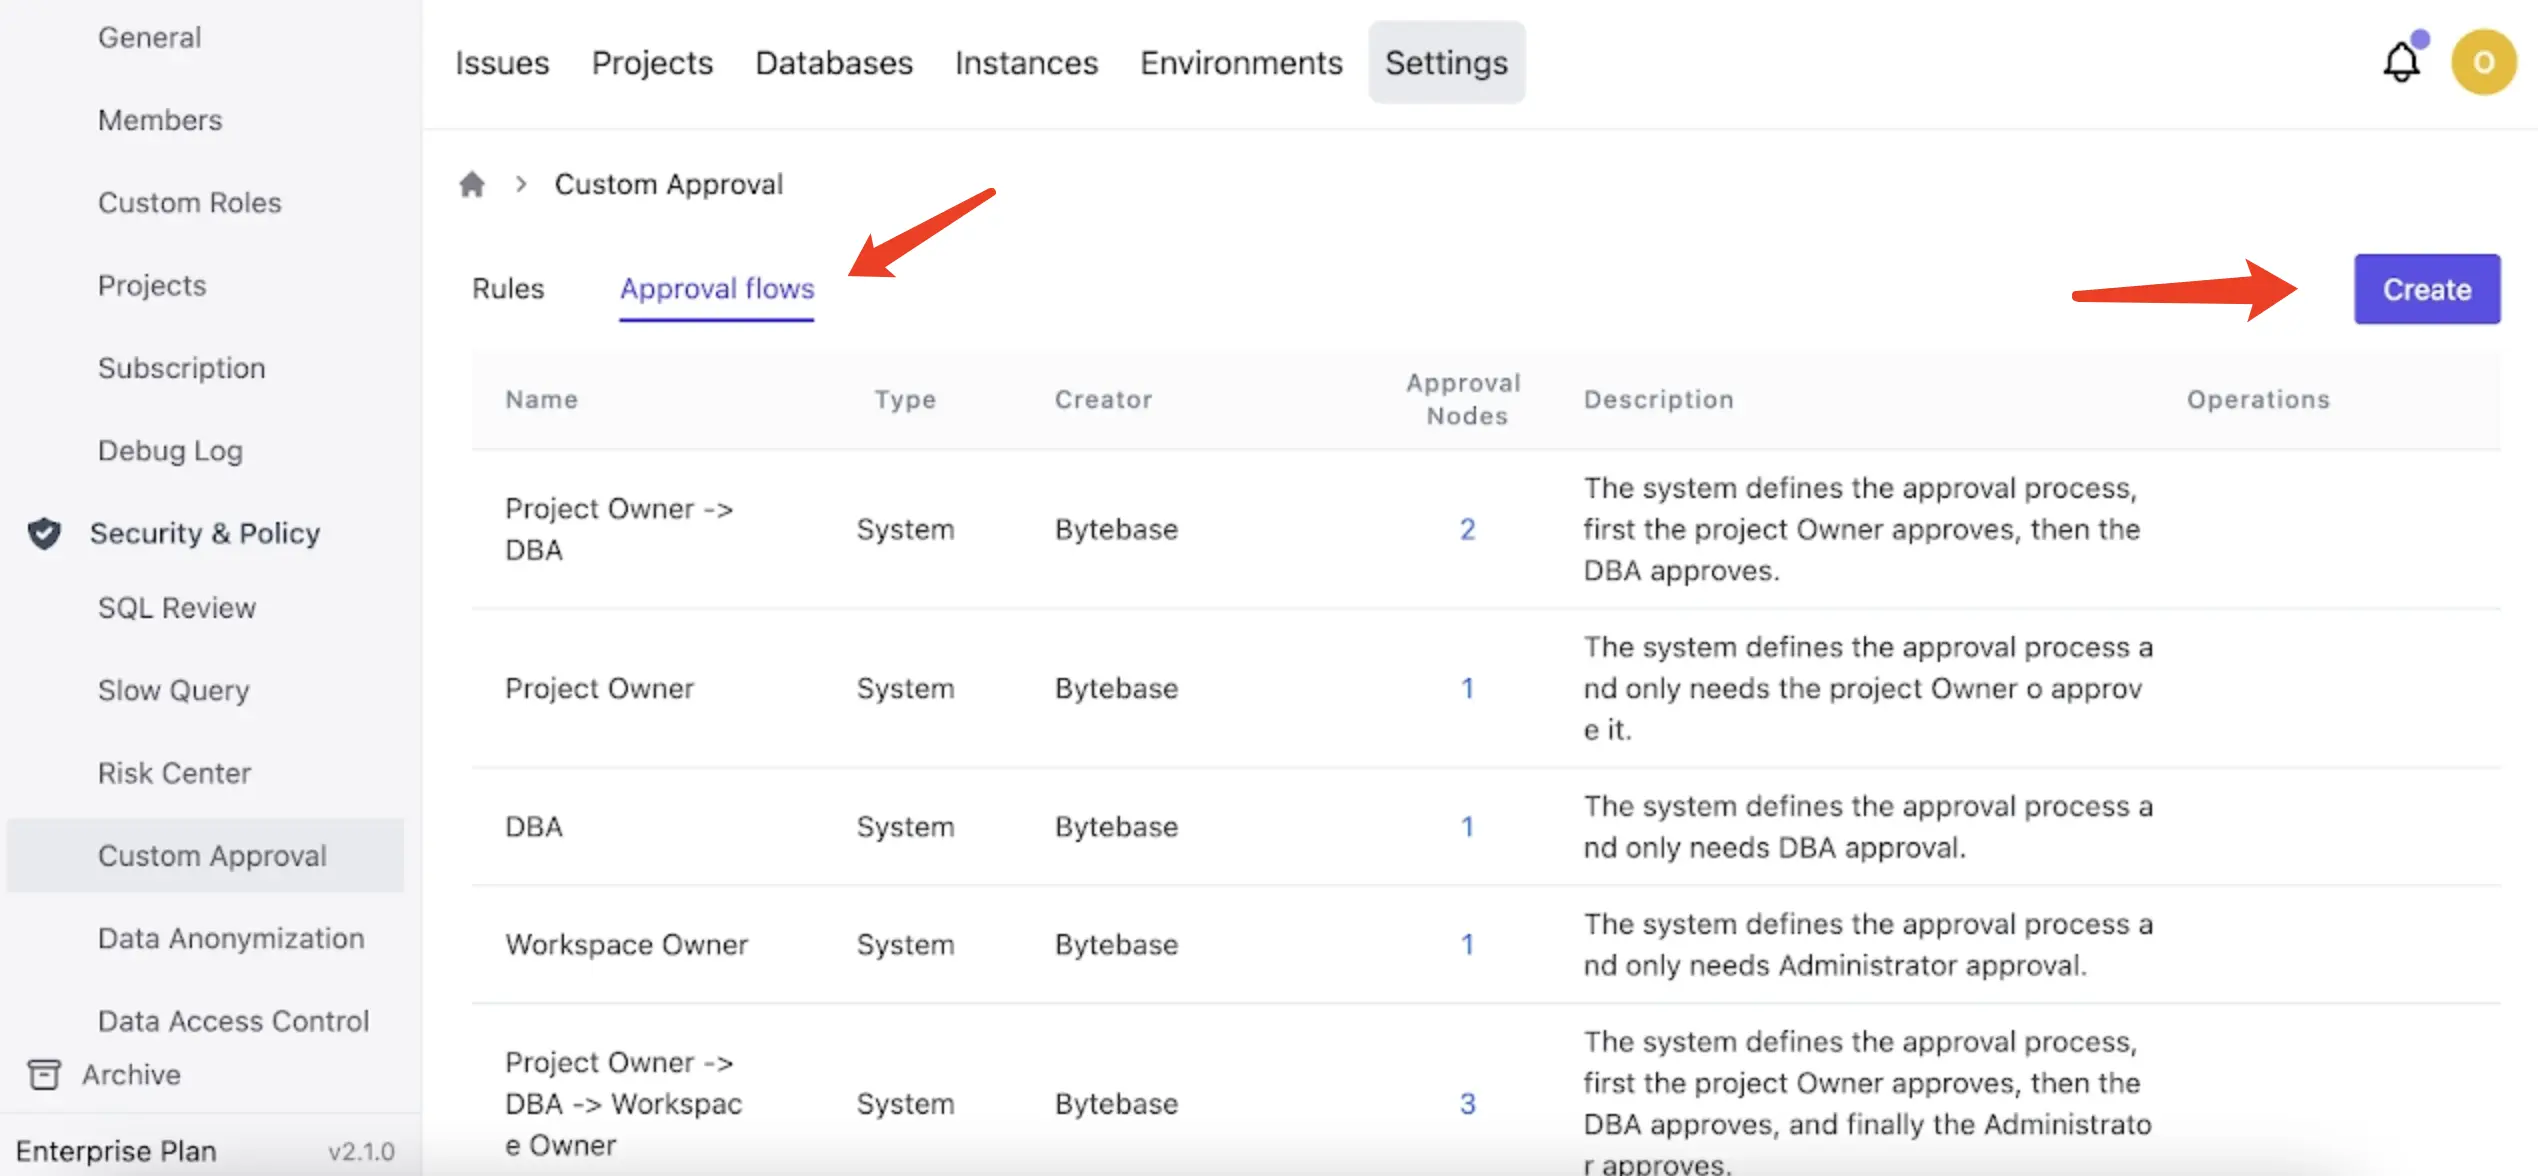Open the Issues menu

click(x=502, y=63)
